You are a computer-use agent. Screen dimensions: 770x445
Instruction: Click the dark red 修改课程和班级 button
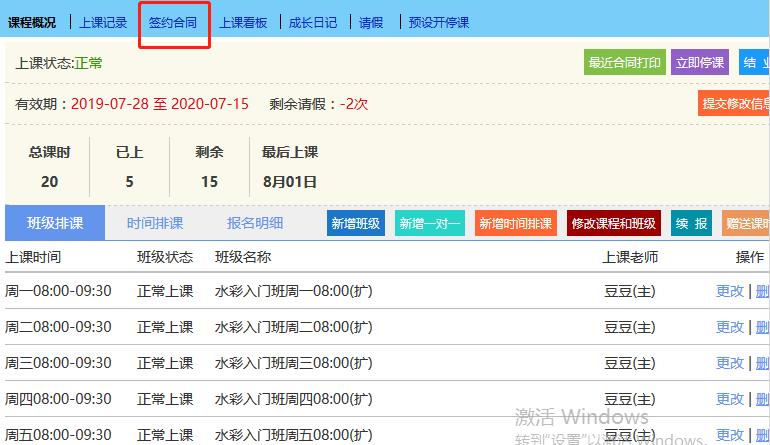coord(614,223)
